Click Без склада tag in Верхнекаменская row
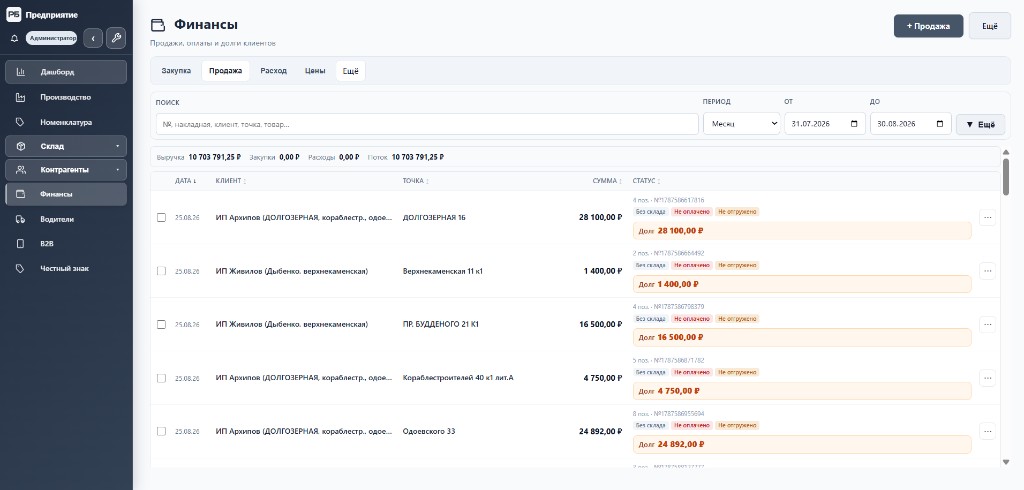Viewport: 1024px width, 490px height. 650,265
